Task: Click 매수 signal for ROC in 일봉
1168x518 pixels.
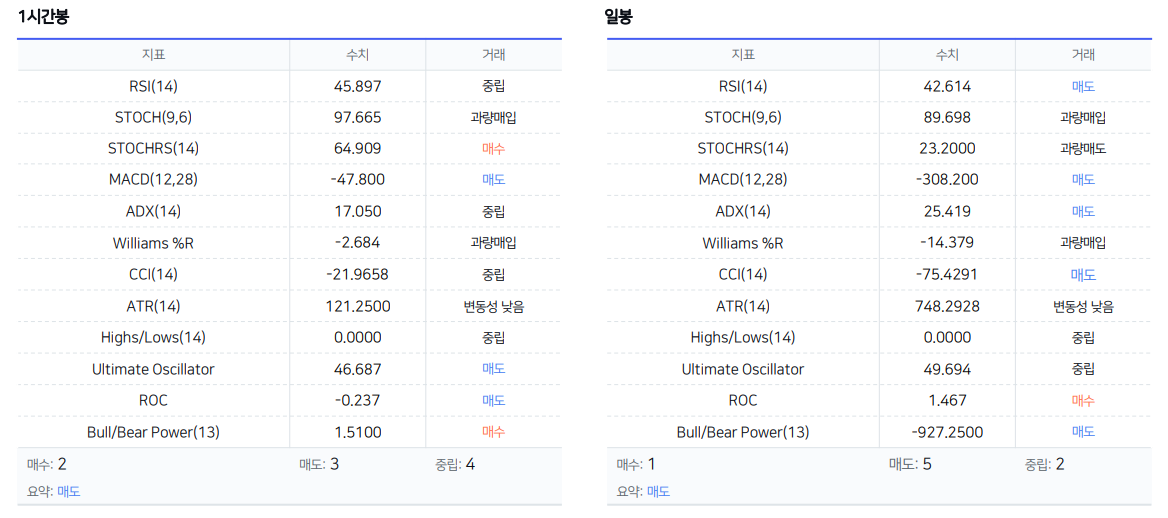Action: (x=1083, y=400)
